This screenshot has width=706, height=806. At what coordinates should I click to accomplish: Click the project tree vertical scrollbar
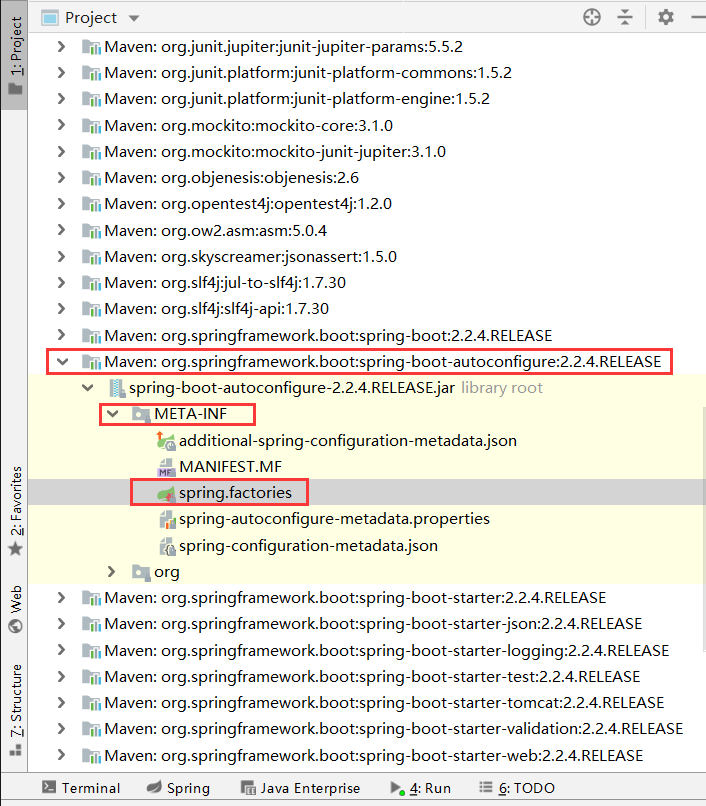(703, 528)
